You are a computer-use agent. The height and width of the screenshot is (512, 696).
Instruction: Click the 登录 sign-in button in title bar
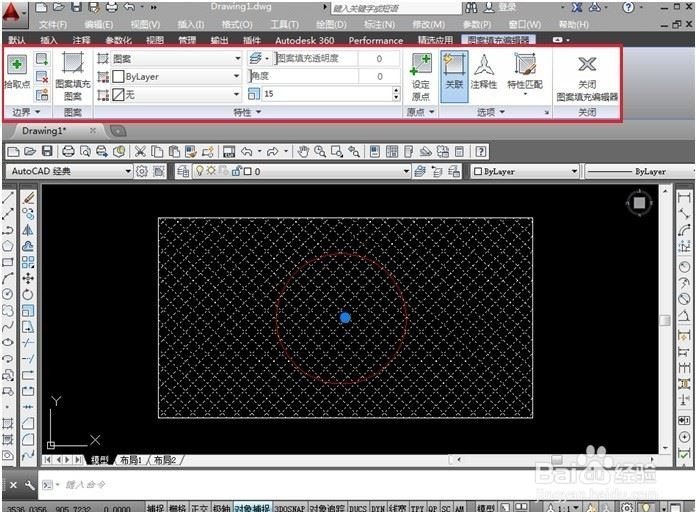point(502,7)
